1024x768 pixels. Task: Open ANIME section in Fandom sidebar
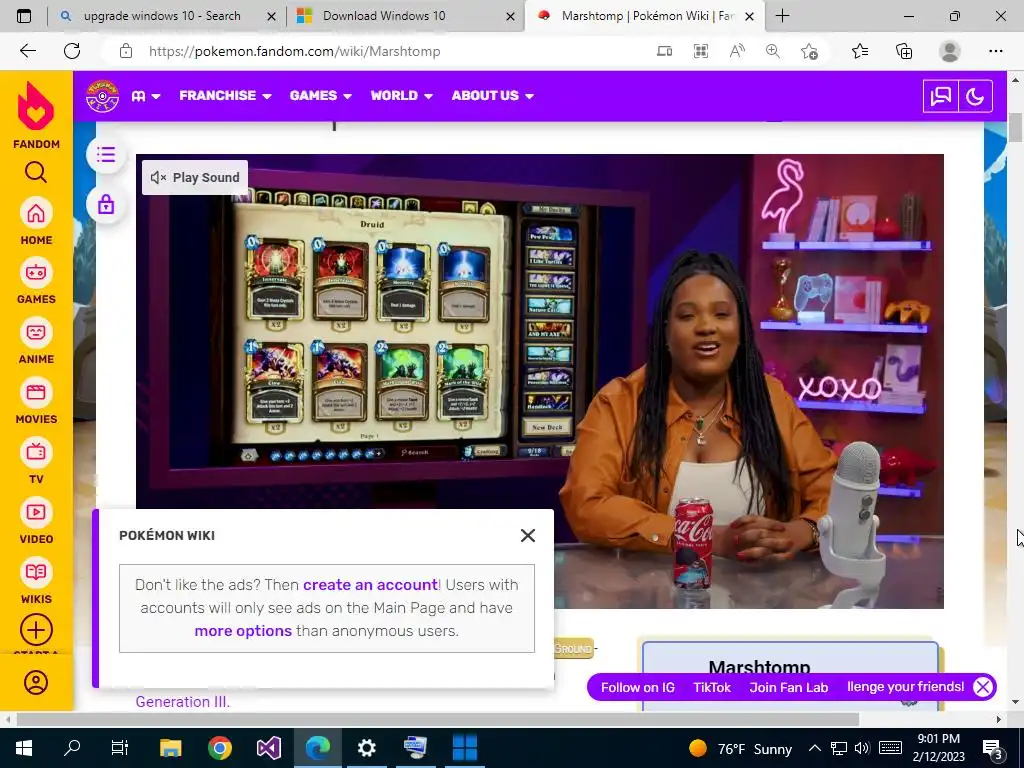click(36, 341)
